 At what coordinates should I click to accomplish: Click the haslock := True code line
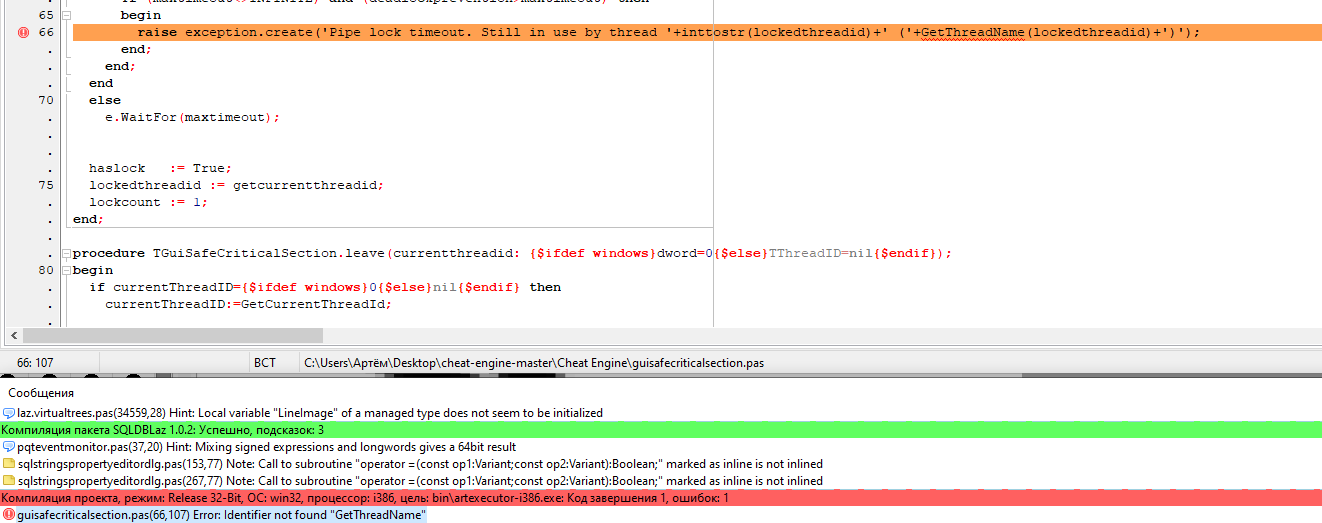[161, 168]
